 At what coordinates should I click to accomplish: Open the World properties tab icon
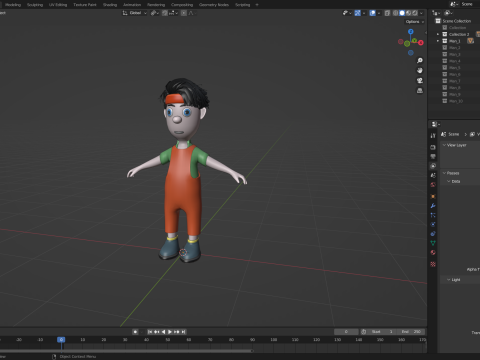[433, 184]
